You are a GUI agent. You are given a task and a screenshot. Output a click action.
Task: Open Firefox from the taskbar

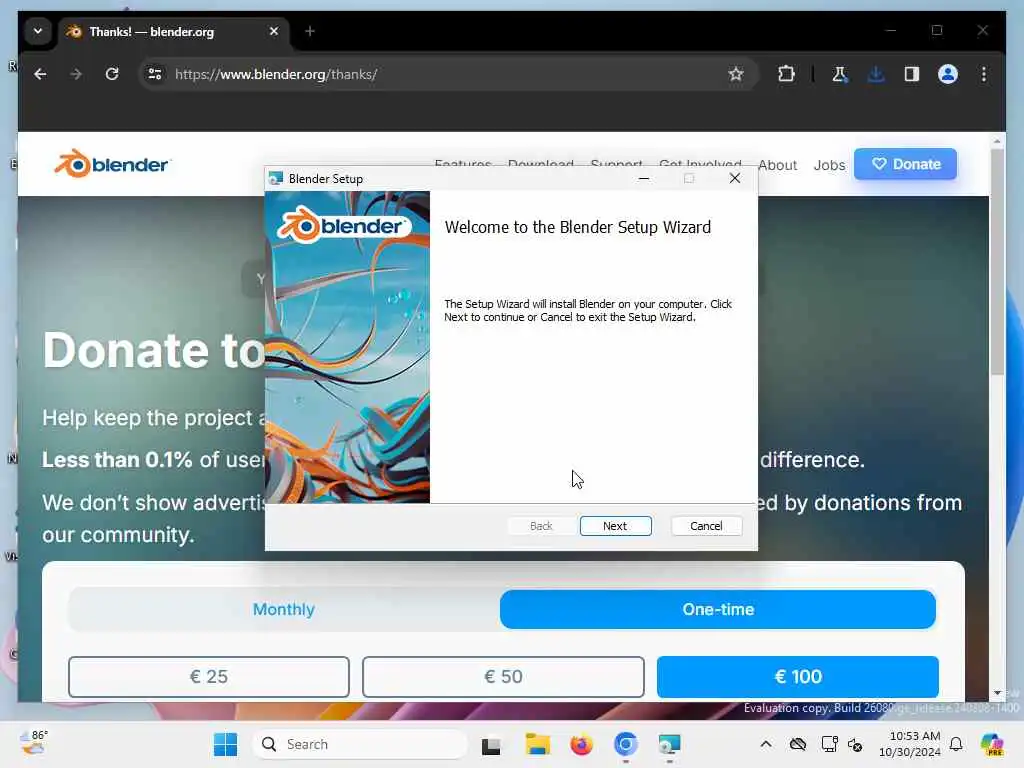tap(581, 744)
